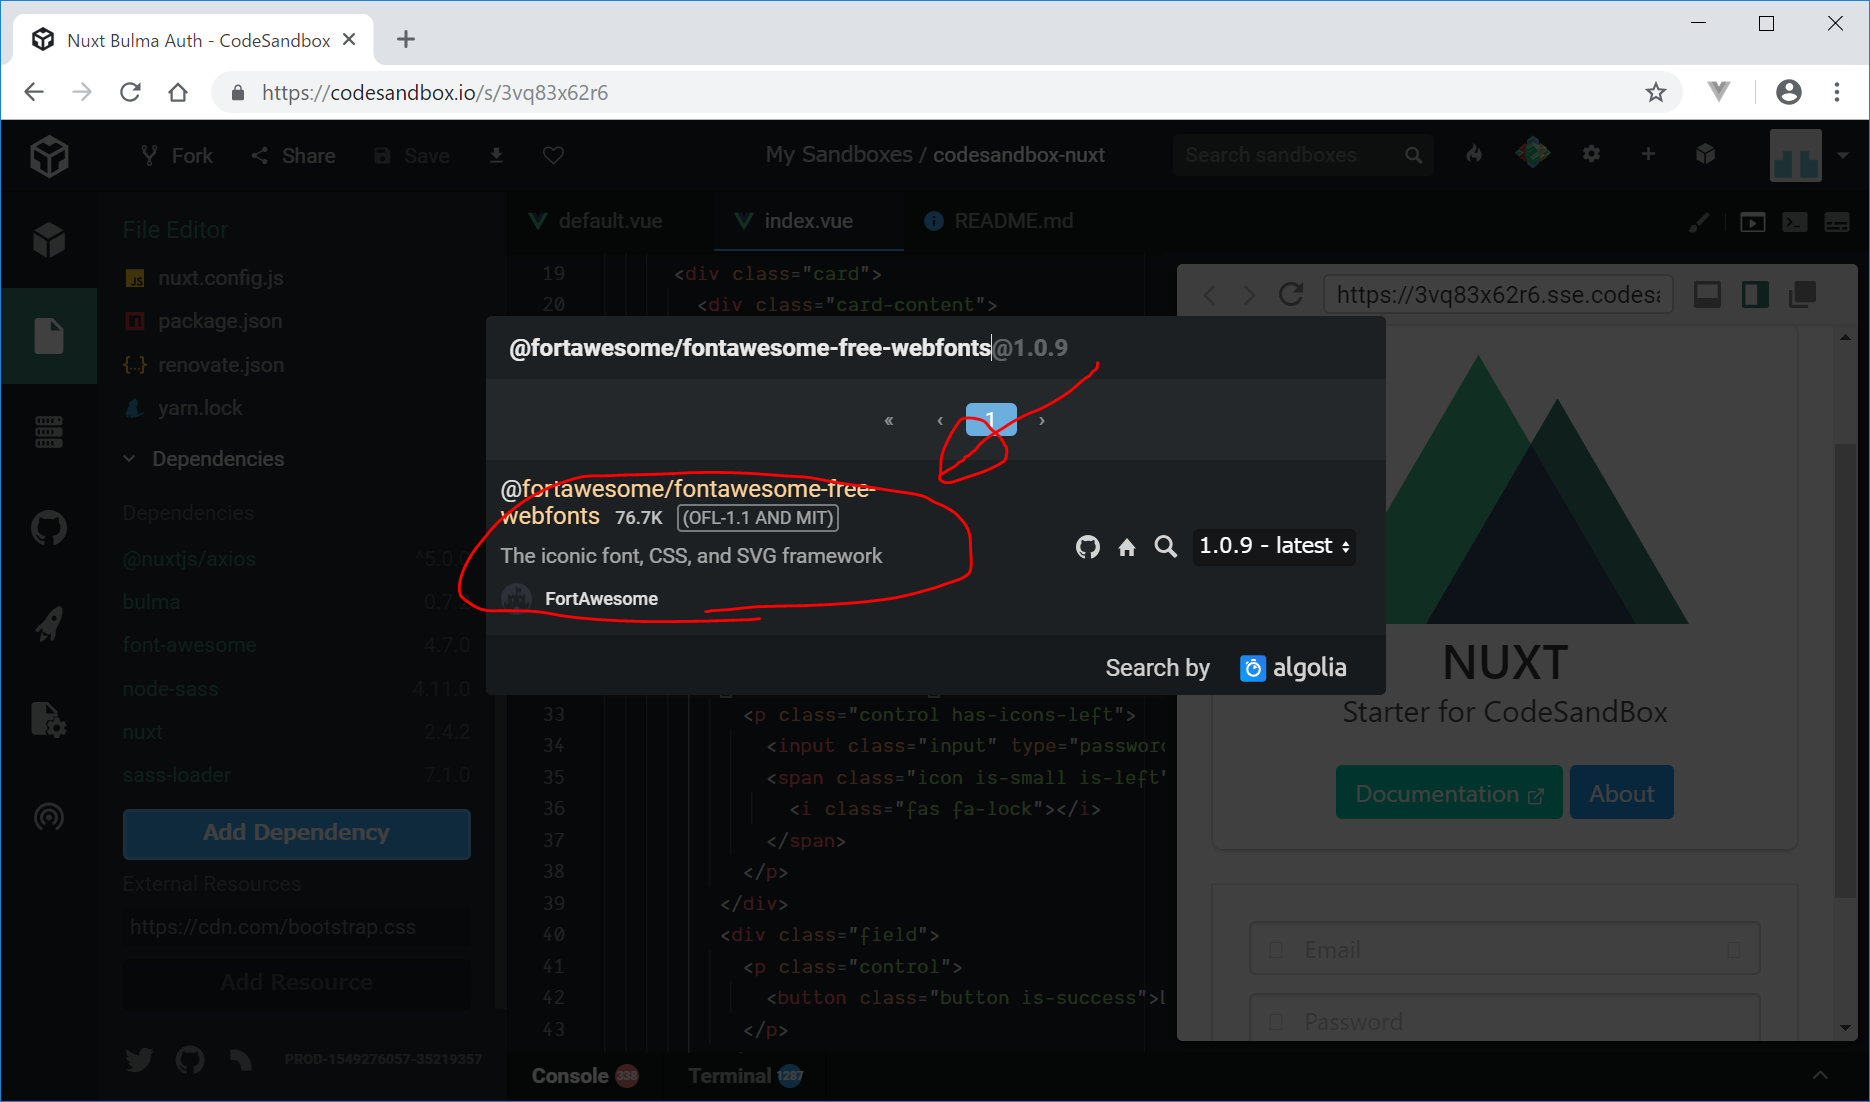Open the version selector showing 1.0.9 - latest

[x=1274, y=546]
